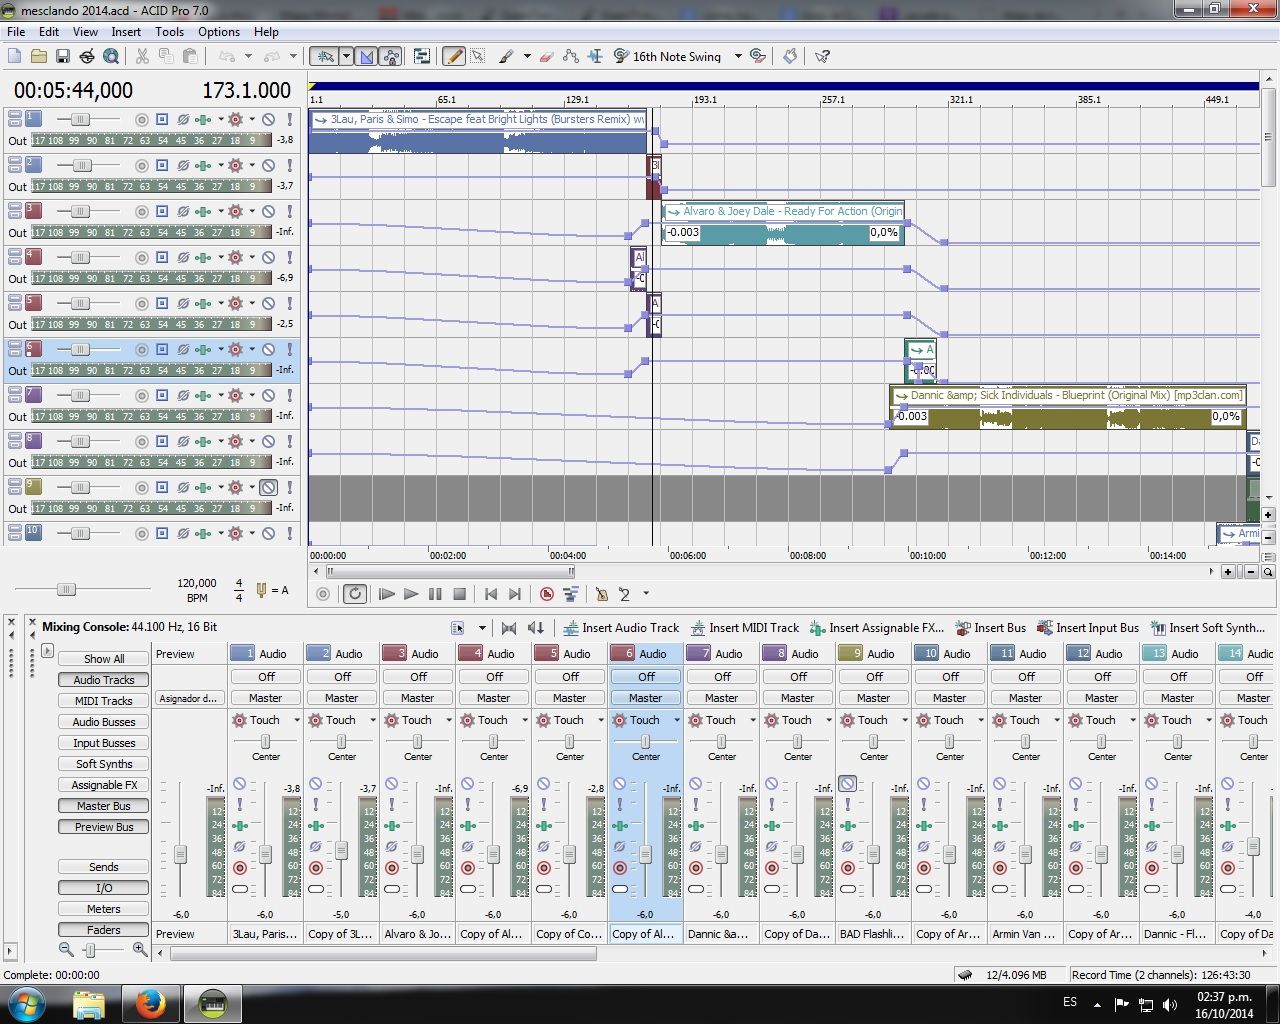Click the Loop Playback button

[354, 594]
